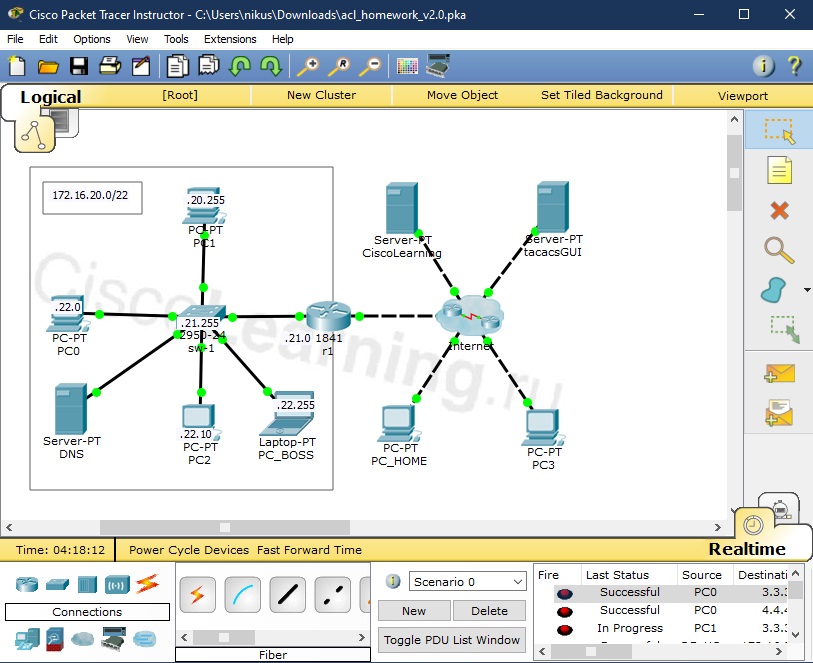Click Toggle PDU List Window

point(452,640)
